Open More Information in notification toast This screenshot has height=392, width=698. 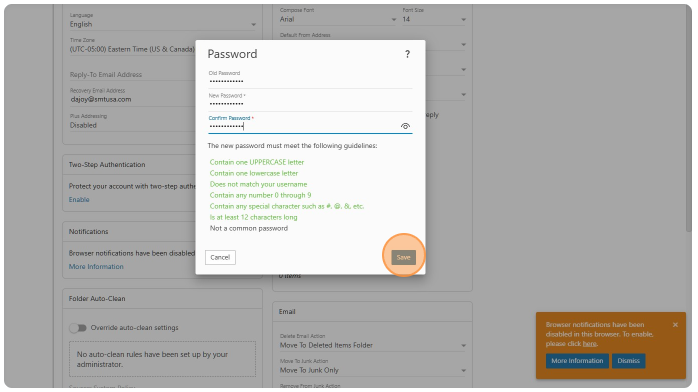[x=577, y=361]
